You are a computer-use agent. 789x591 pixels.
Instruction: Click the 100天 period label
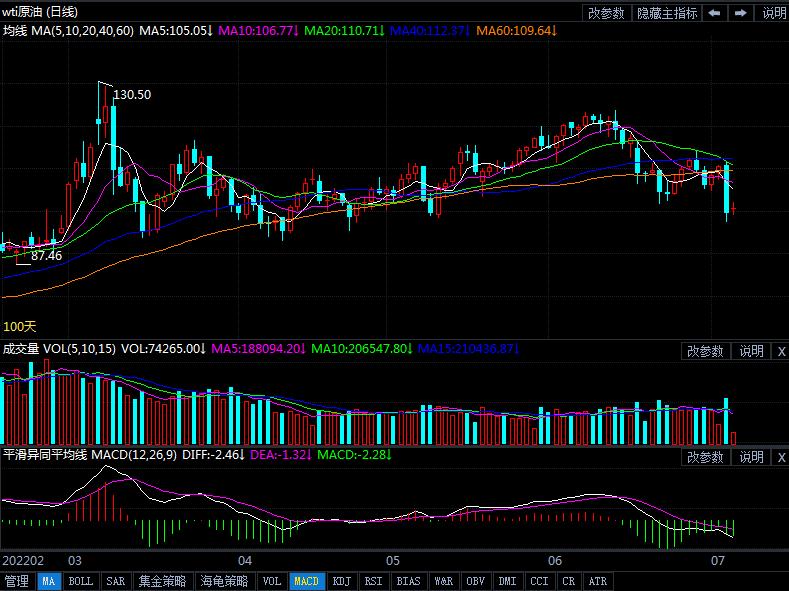pyautogui.click(x=20, y=326)
